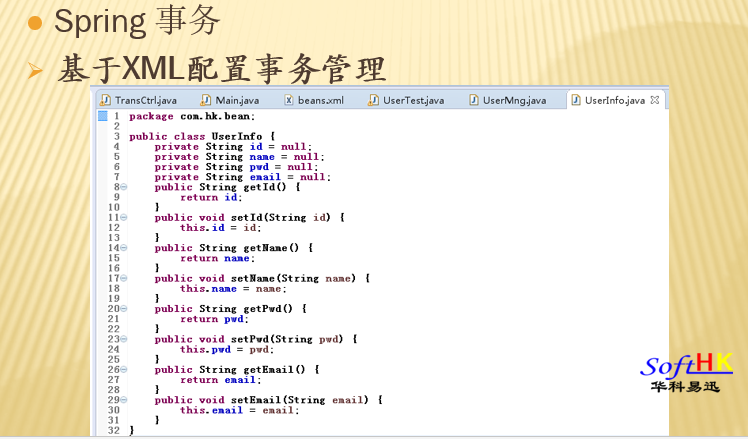Switch to the TransCtrl.java tab
The width and height of the screenshot is (748, 439).
[138, 100]
